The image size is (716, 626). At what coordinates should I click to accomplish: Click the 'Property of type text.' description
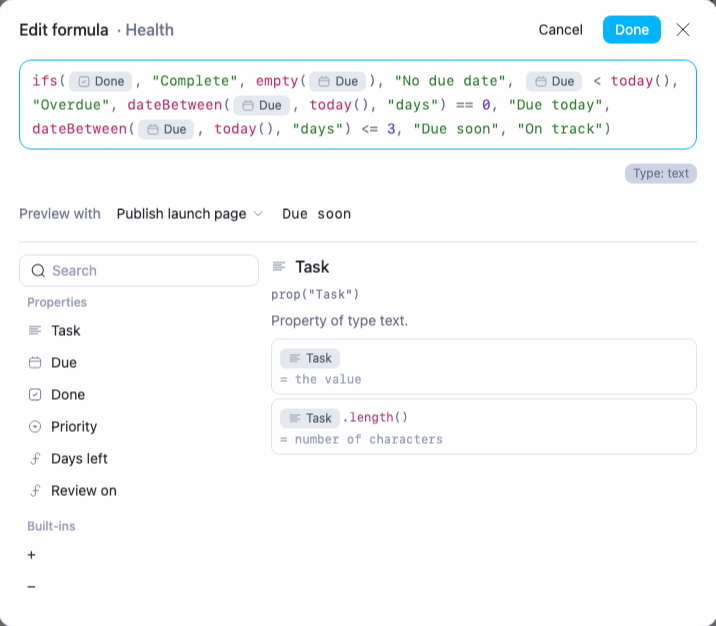click(339, 321)
